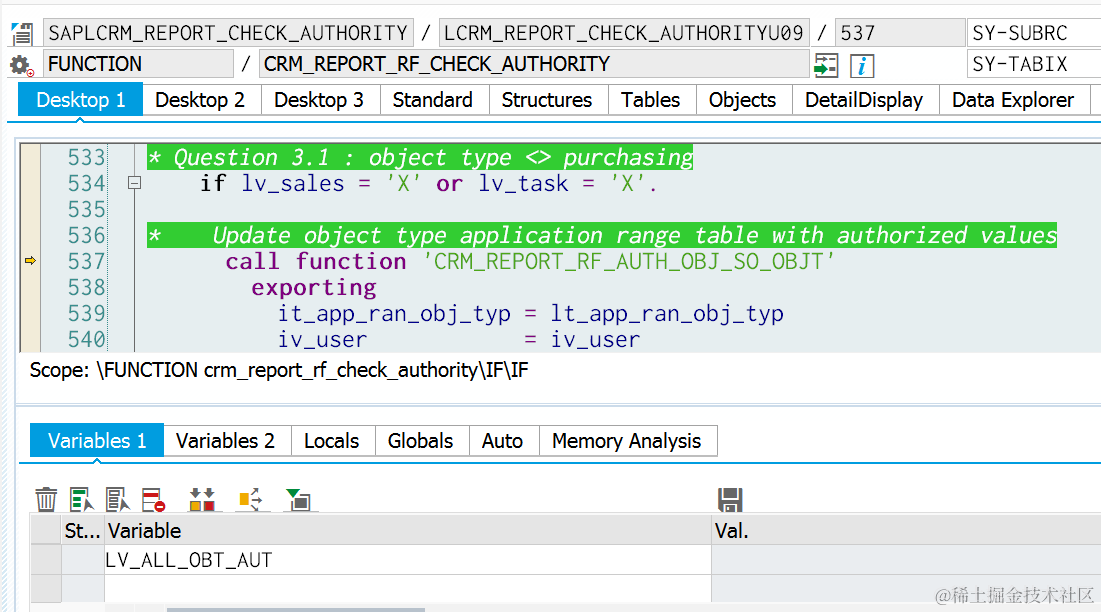
Task: Switch to Data Explorer tab
Action: [x=1013, y=100]
